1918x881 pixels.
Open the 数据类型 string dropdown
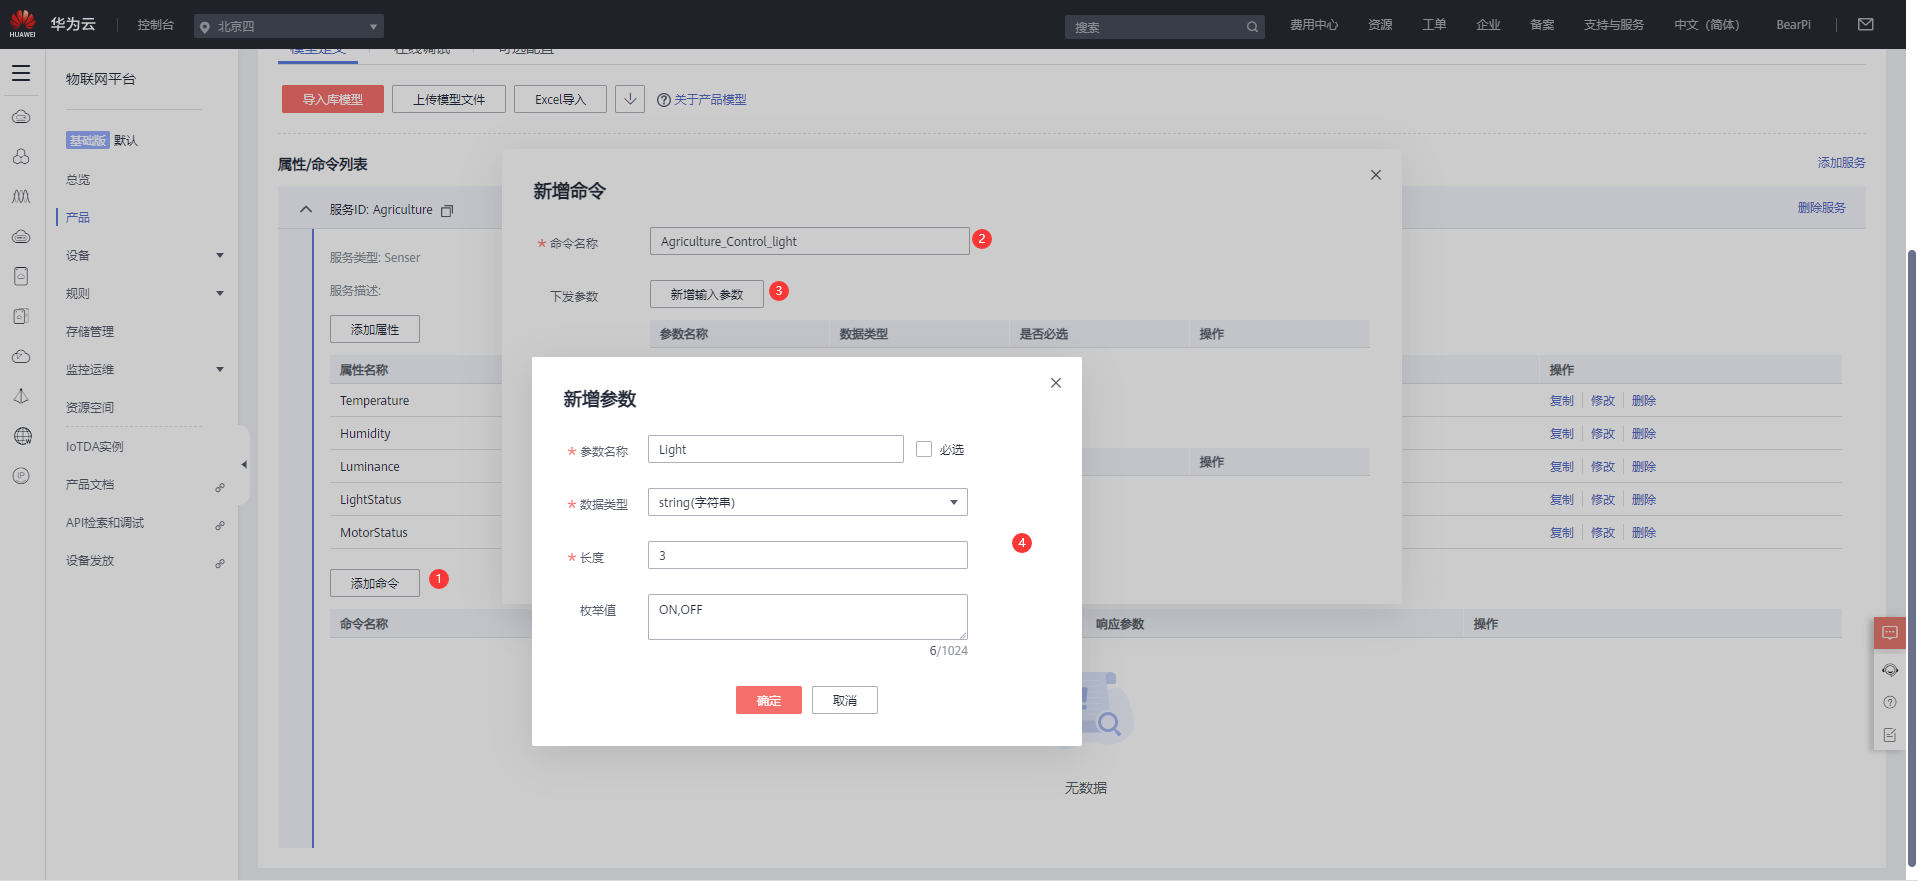[x=807, y=502]
